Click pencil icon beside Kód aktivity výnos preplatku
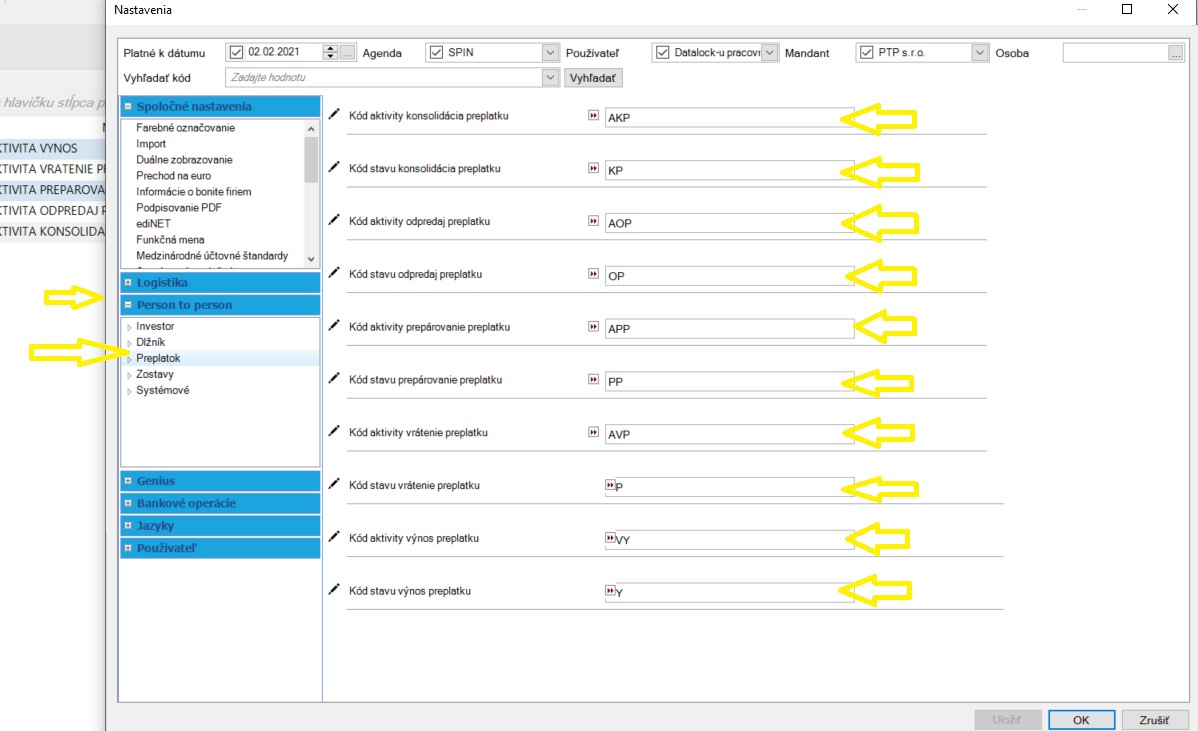The width and height of the screenshot is (1198, 731). [x=334, y=536]
